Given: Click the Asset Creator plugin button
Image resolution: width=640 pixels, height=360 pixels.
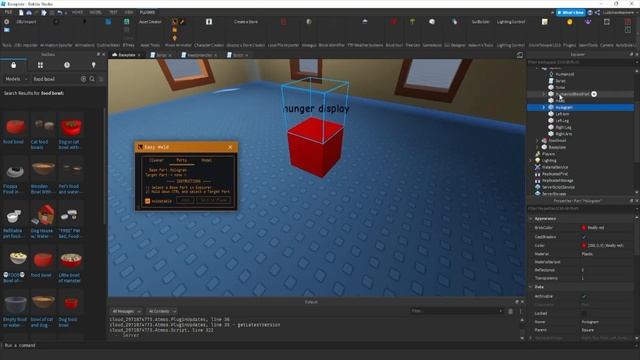Looking at the screenshot, I should 150,22.
